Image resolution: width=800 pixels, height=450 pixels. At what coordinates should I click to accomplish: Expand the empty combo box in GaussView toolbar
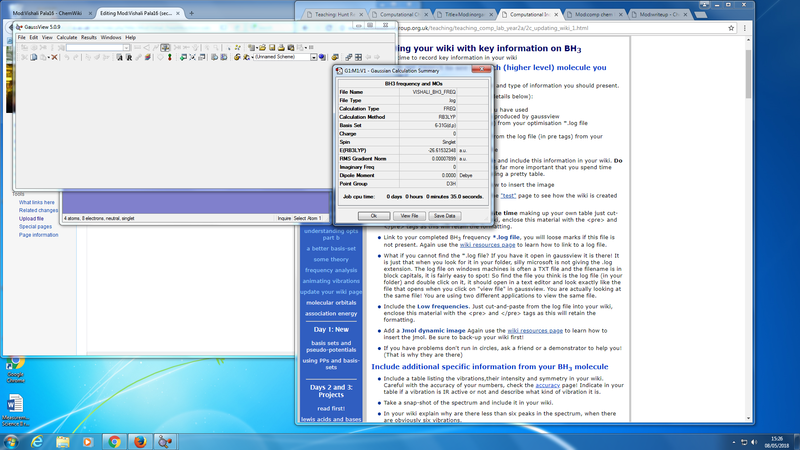tap(126, 47)
